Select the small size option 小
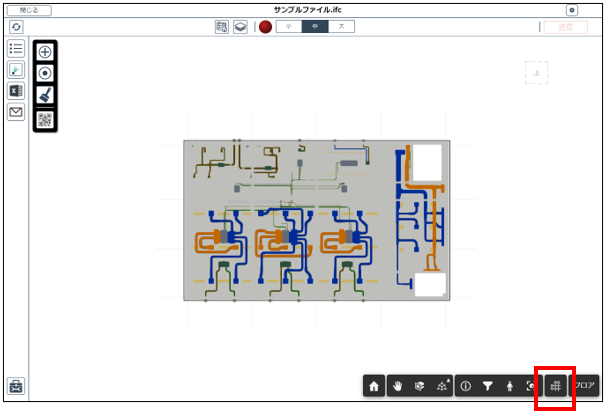Image resolution: width=605 pixels, height=412 pixels. (x=288, y=27)
